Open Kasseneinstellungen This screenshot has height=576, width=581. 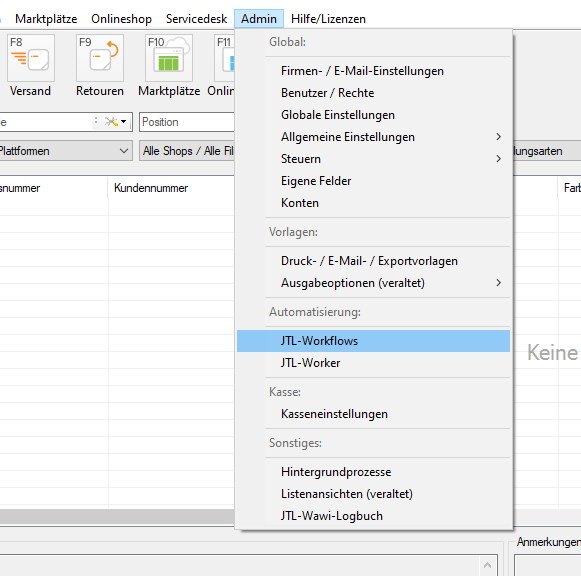[374, 414]
